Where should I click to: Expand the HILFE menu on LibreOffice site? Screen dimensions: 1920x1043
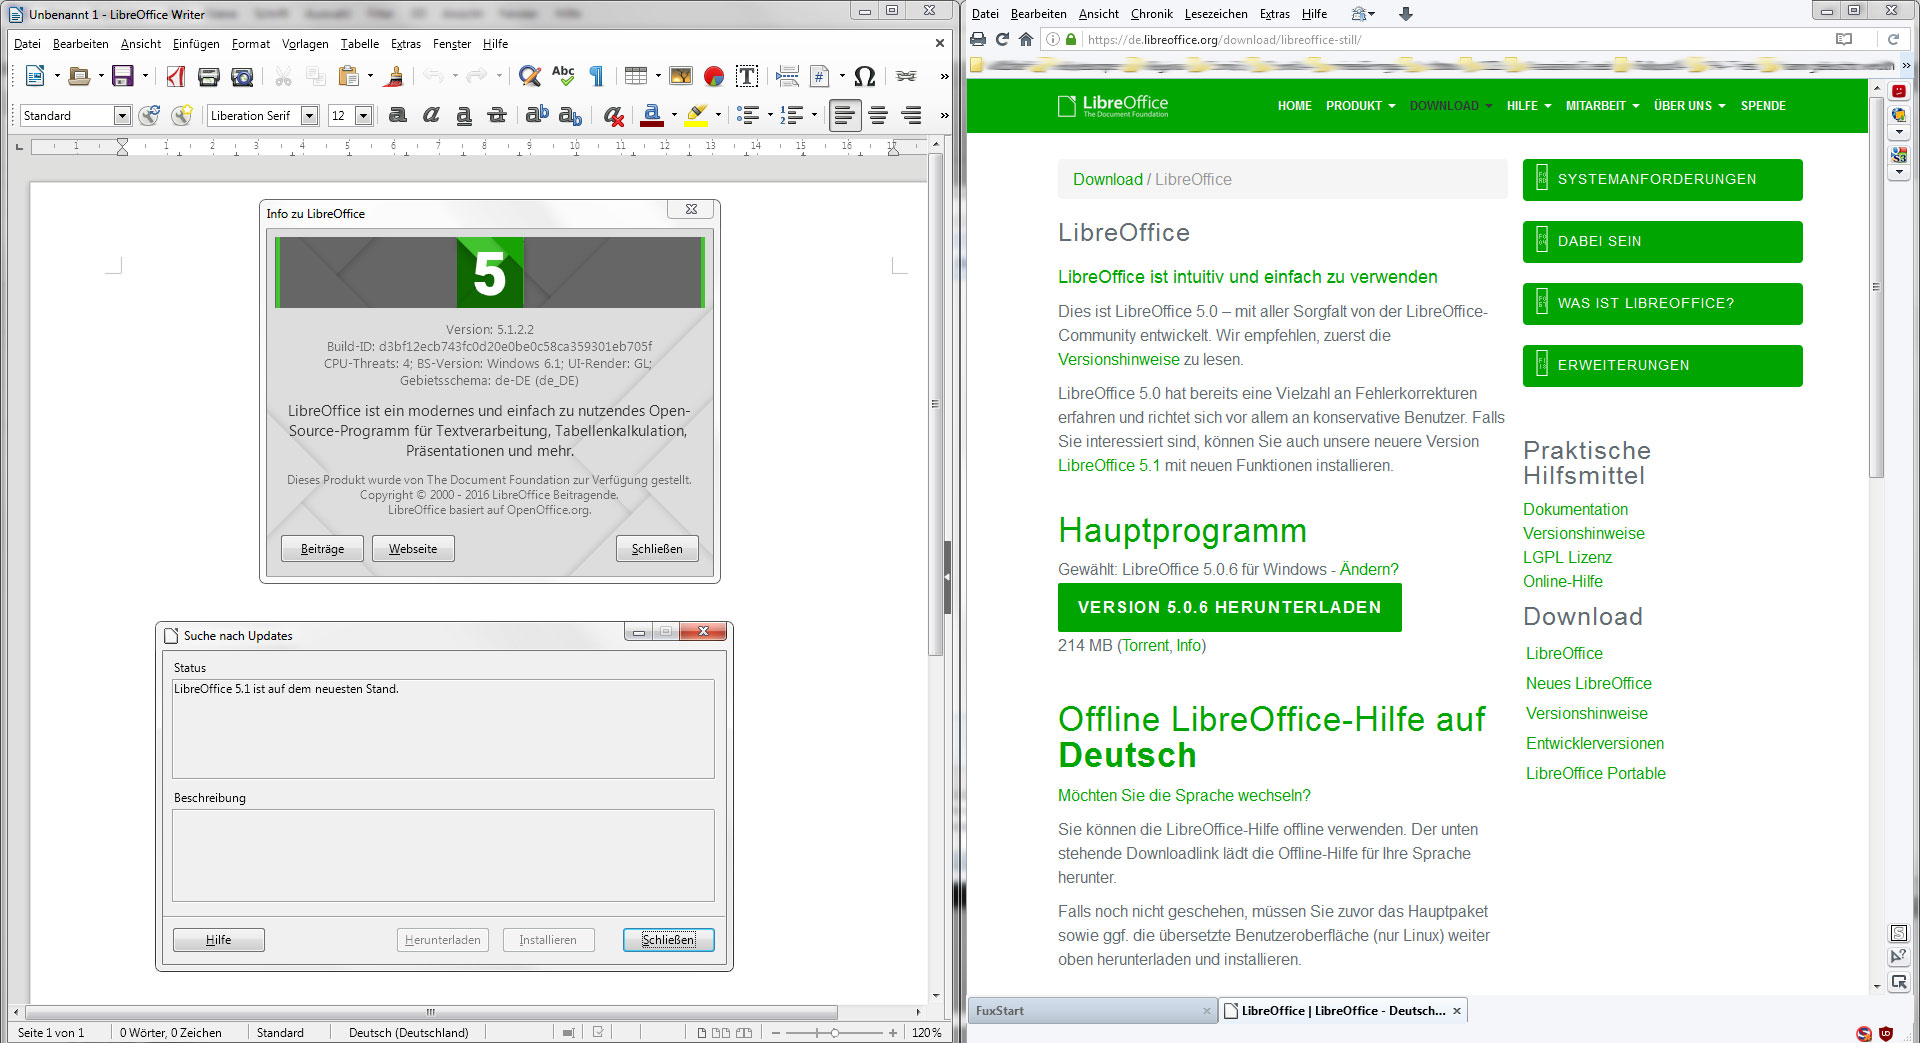point(1529,105)
